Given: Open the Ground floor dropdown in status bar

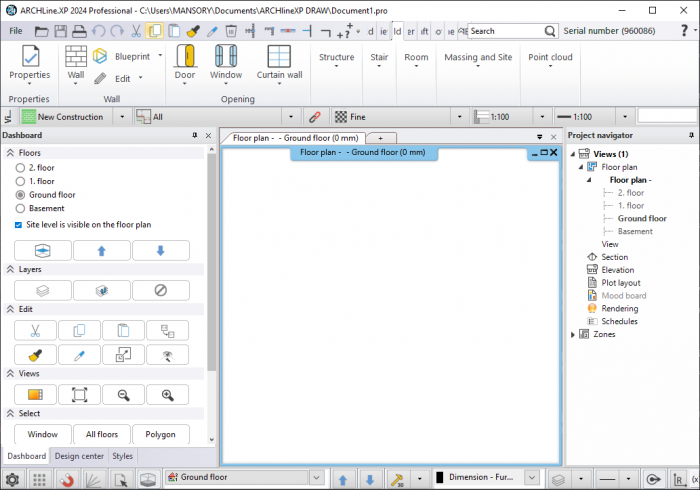Looking at the screenshot, I should tap(314, 478).
